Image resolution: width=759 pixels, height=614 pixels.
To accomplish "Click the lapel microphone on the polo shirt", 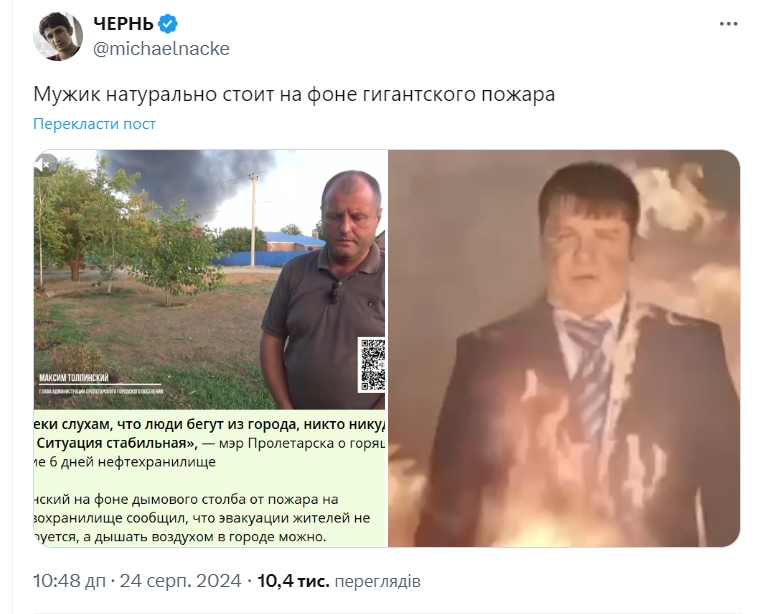I will (334, 292).
